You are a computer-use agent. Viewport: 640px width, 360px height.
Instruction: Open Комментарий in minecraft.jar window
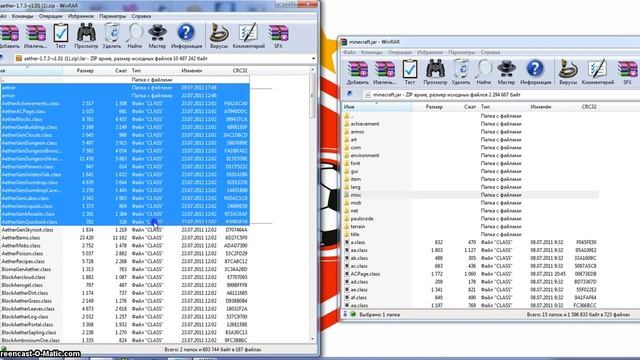pyautogui.click(x=598, y=72)
